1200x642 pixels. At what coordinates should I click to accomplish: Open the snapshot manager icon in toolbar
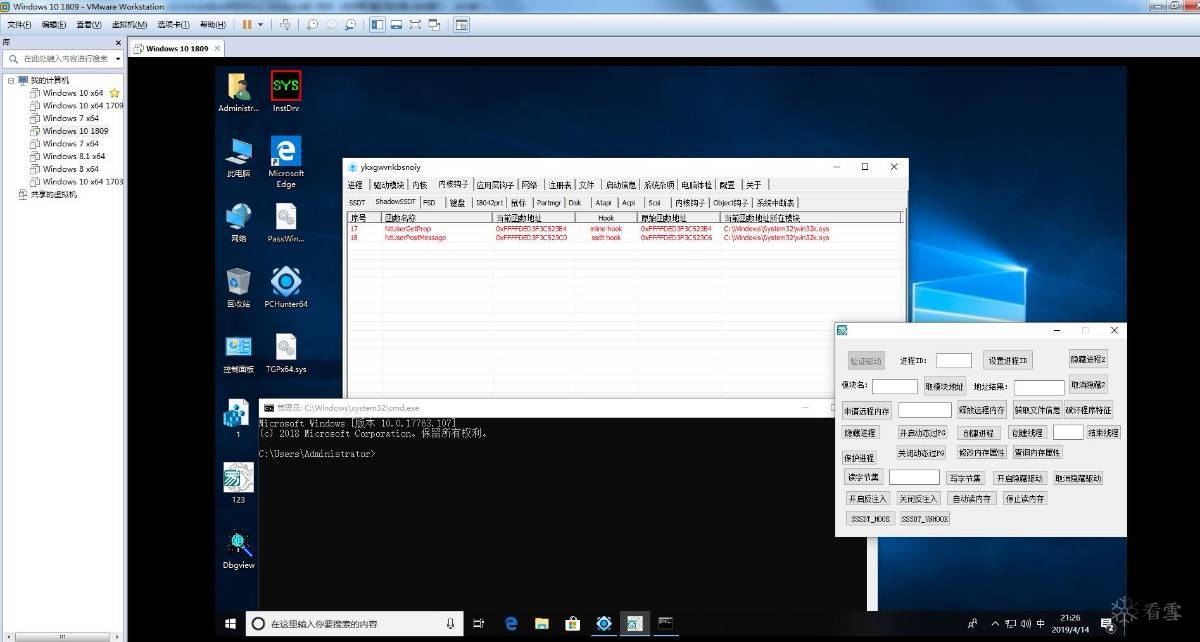click(349, 24)
